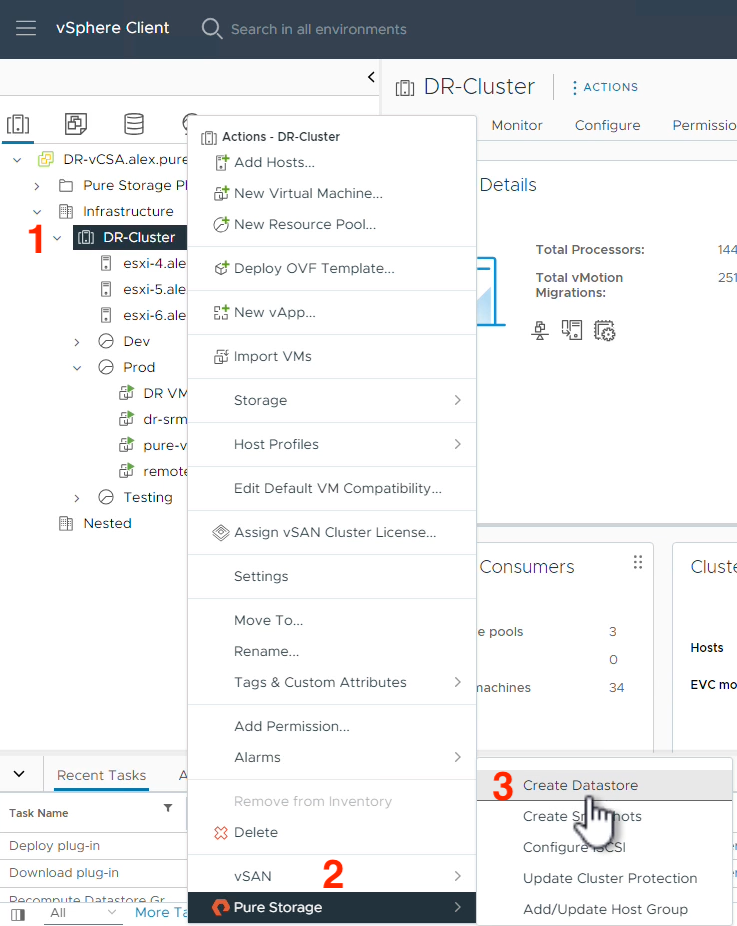The image size is (737, 926).
Task: Open the Consumers card drag handle
Action: [x=638, y=562]
